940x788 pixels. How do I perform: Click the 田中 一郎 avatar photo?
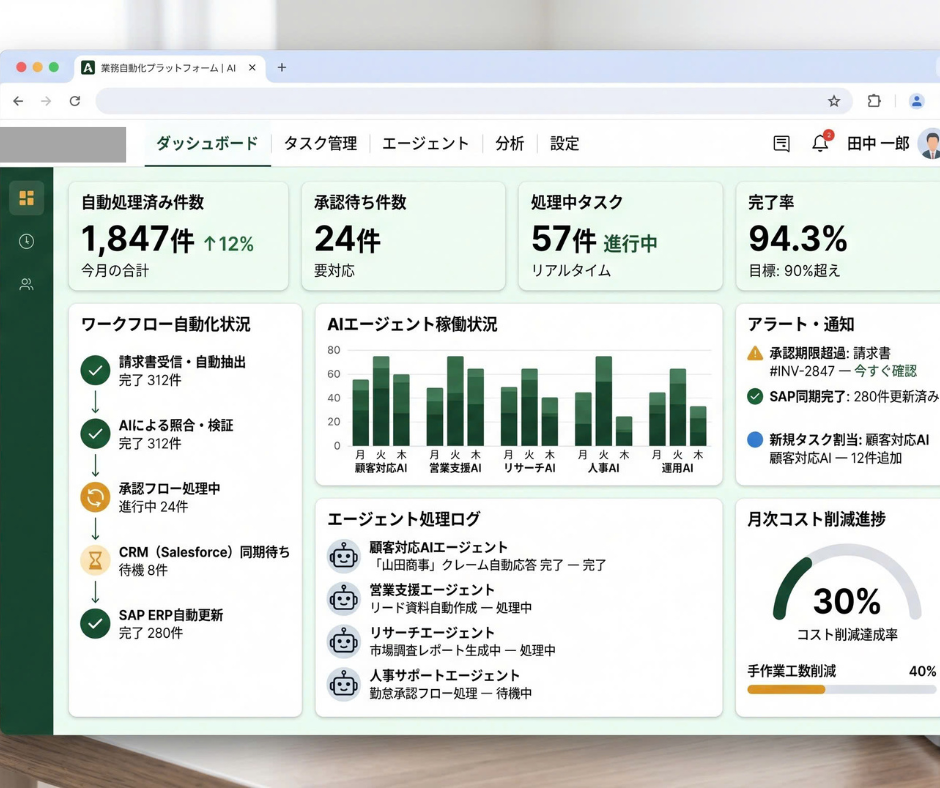tap(930, 143)
